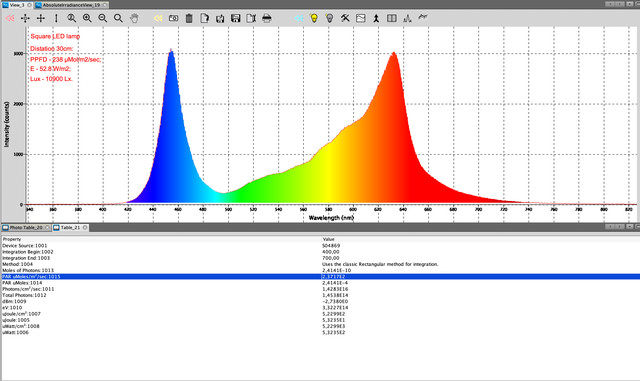Screen dimensions: 640x381
Task: Select the Integration Begin property row
Action: pos(320,252)
